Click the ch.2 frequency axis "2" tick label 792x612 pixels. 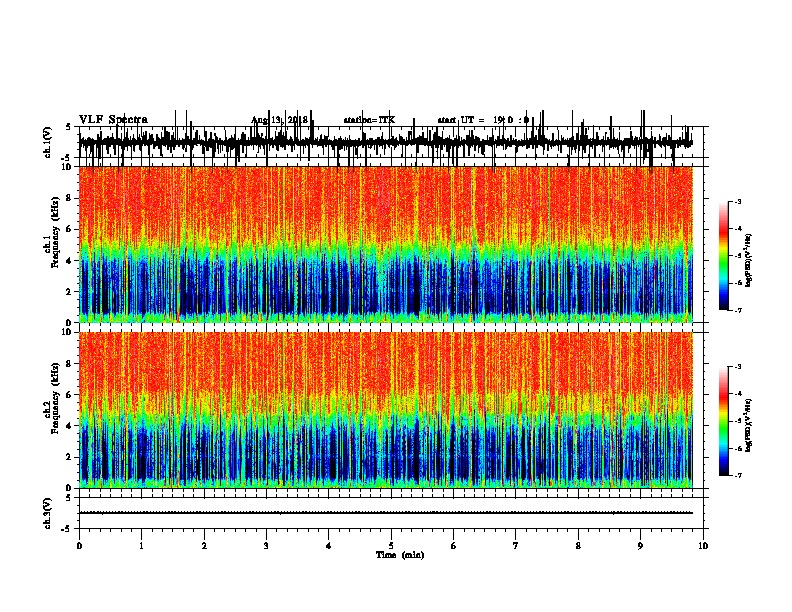tap(70, 457)
